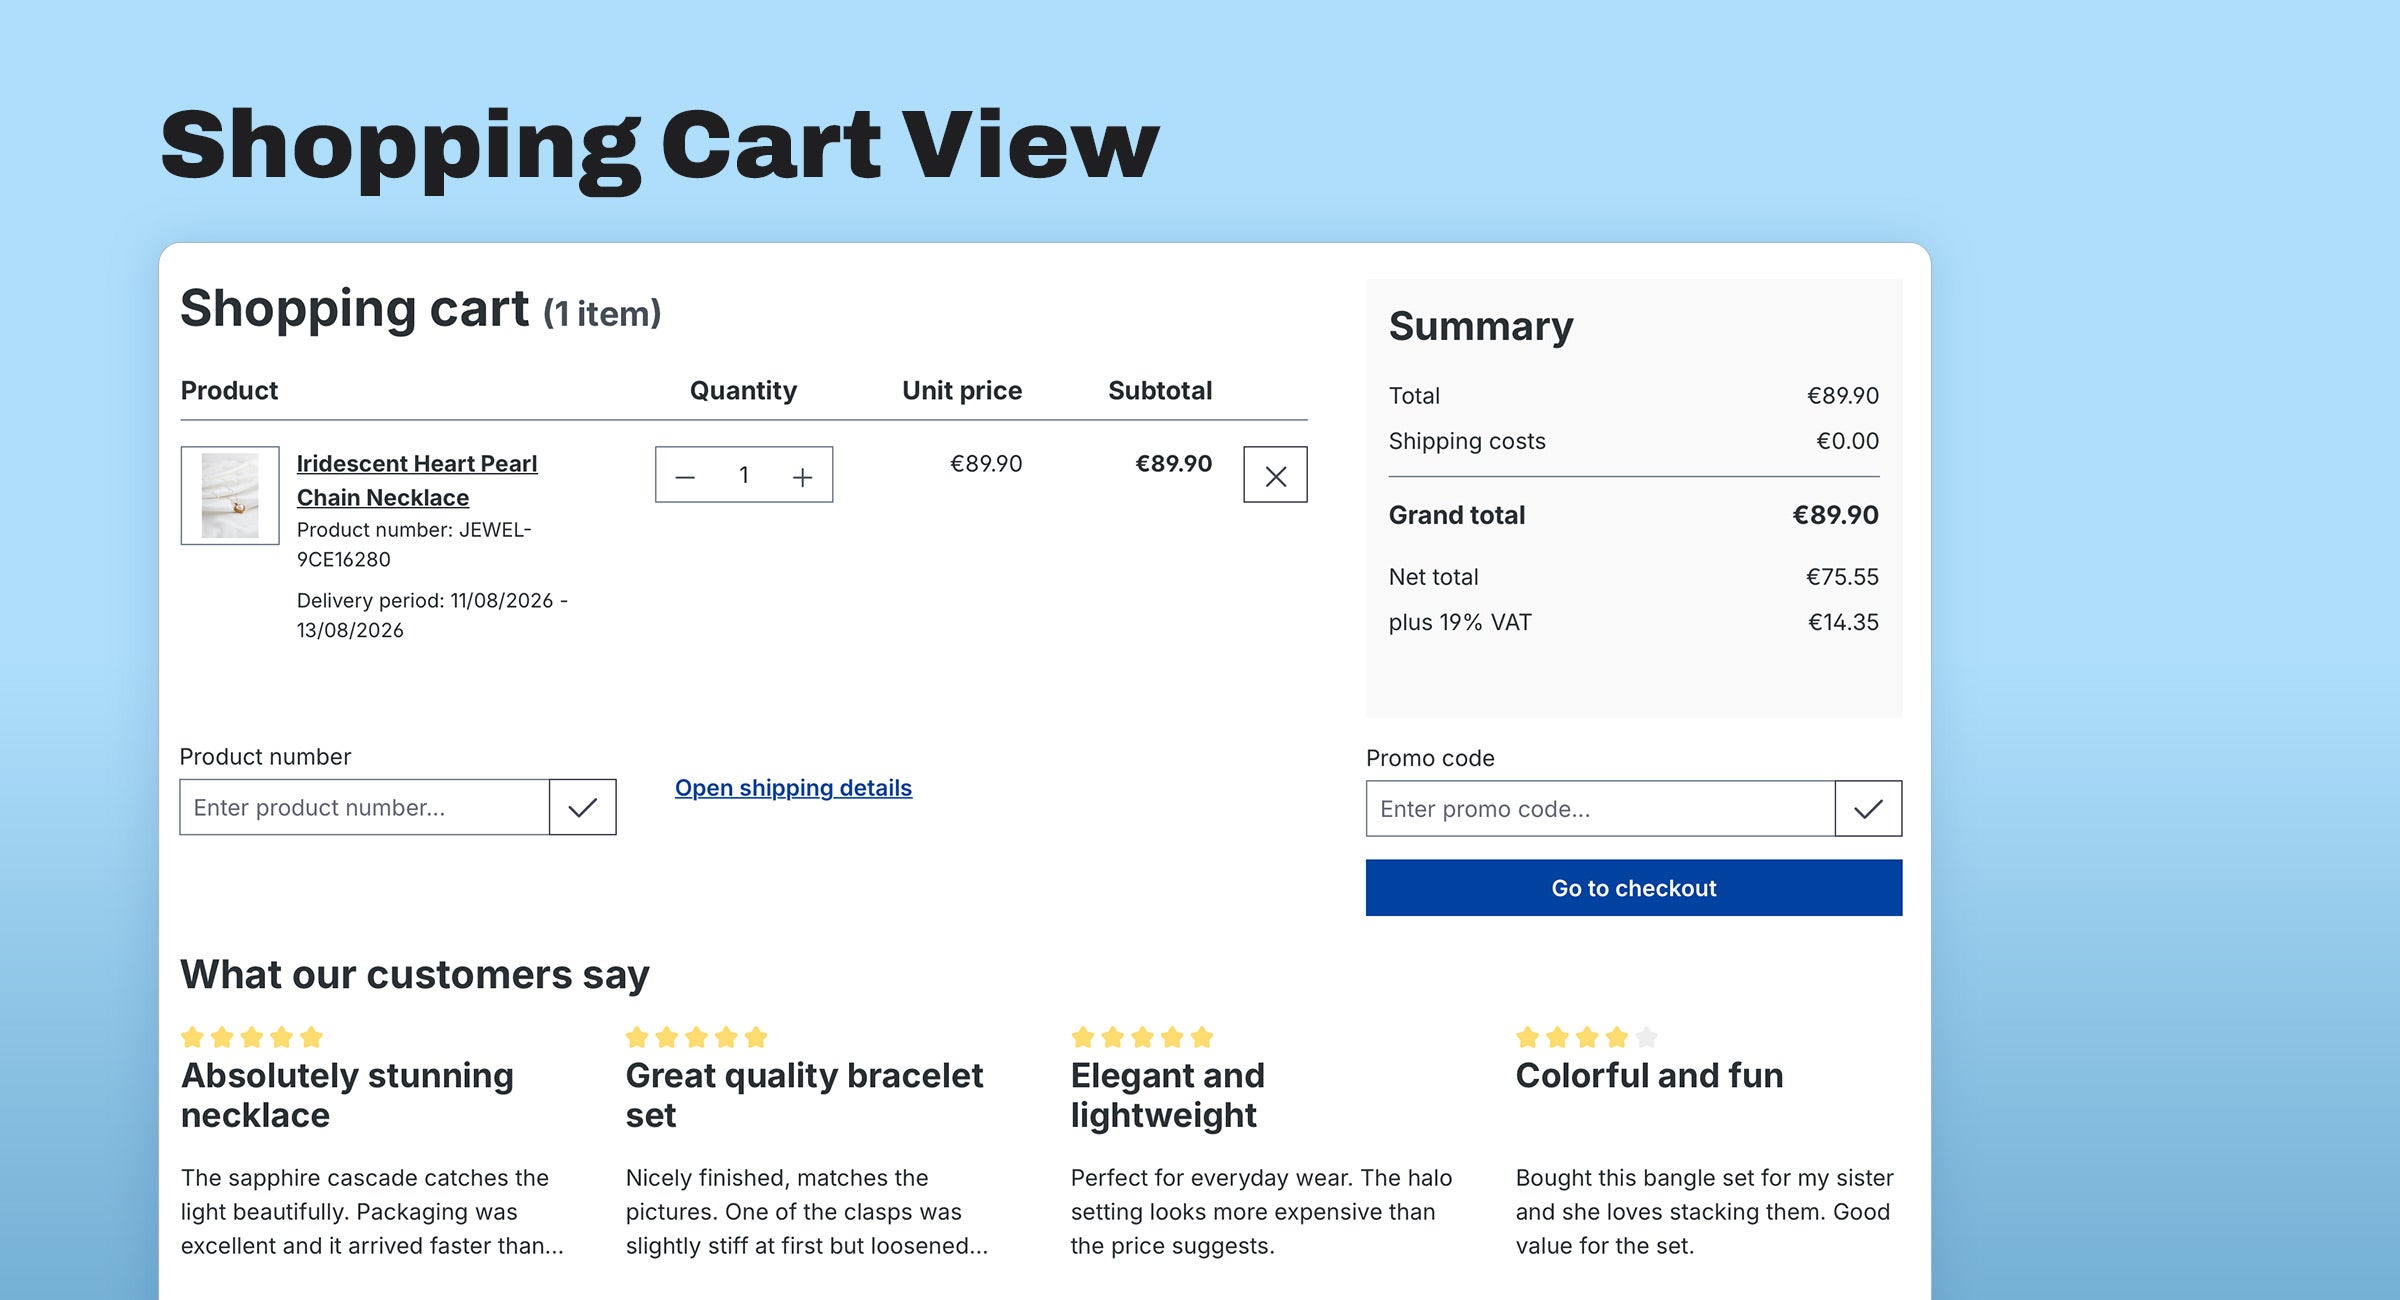2400x1300 pixels.
Task: Apply promo code with checkmark icon
Action: coord(1868,808)
